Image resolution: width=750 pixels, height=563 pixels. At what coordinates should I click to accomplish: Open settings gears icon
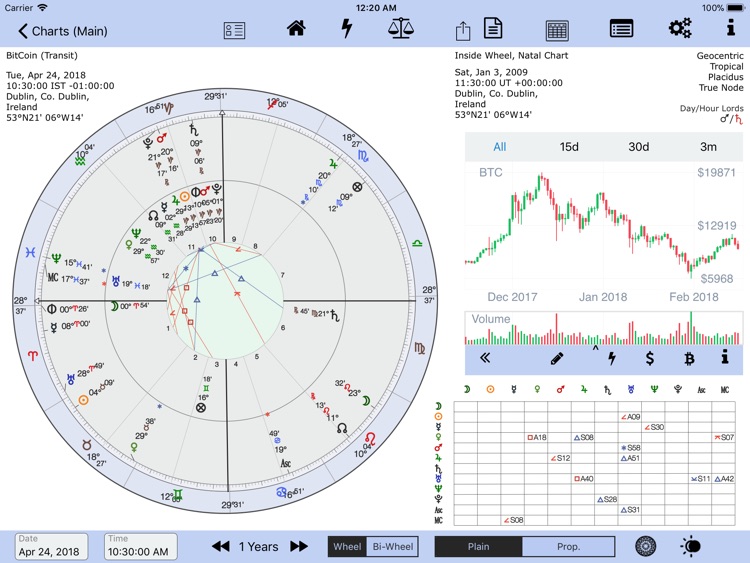(x=680, y=28)
